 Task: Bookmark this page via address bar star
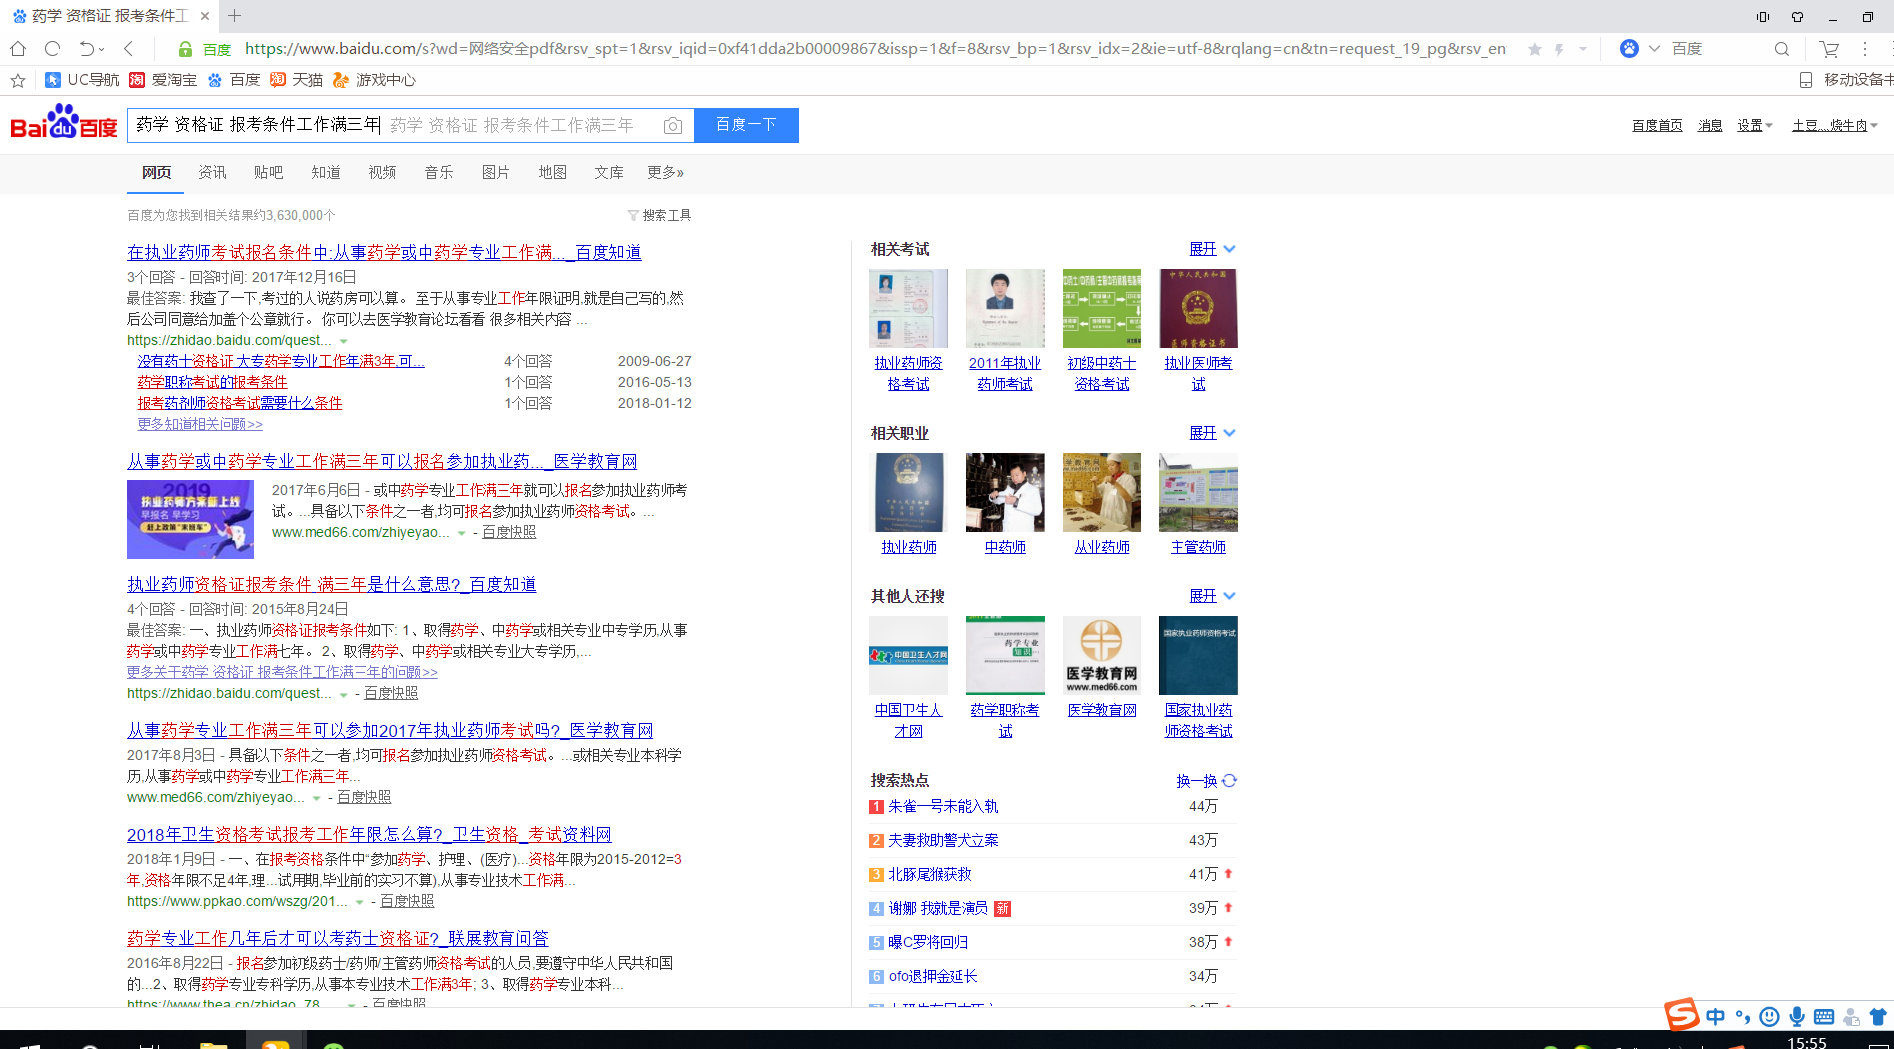click(1535, 49)
